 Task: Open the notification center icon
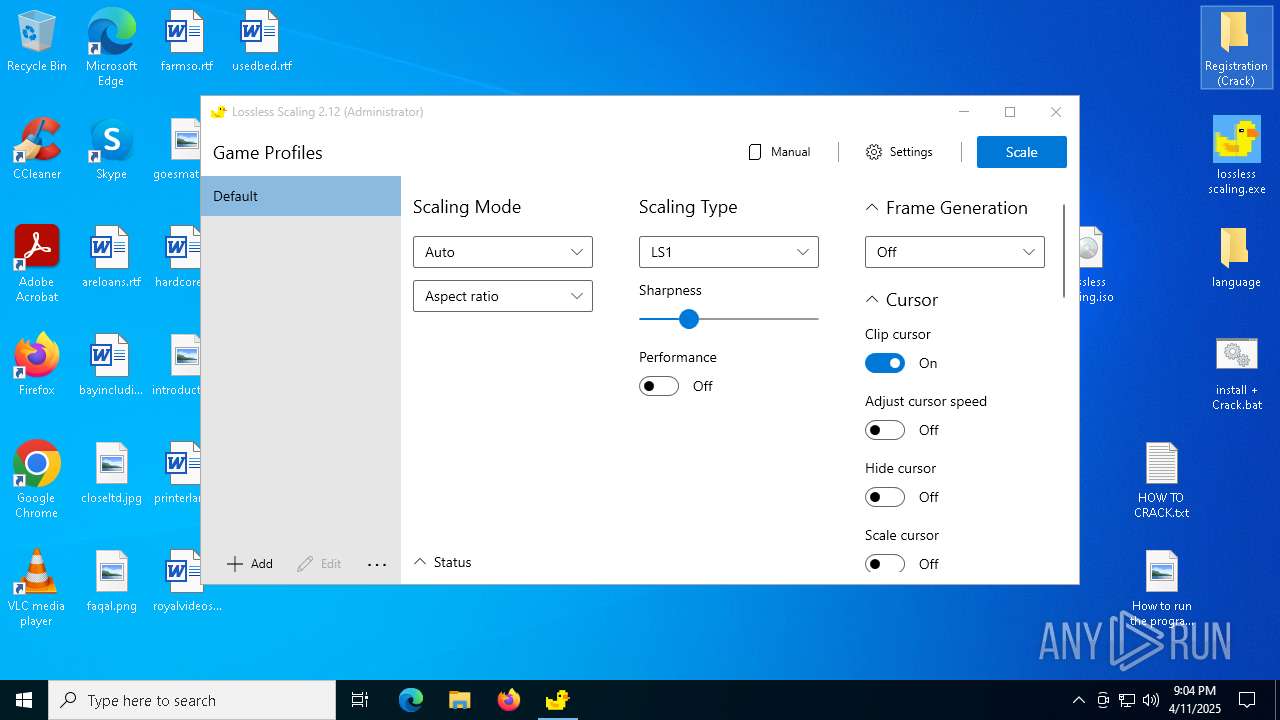1247,700
